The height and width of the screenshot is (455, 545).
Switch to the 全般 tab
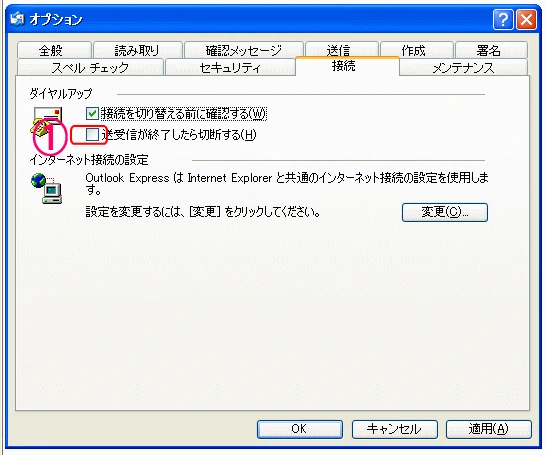pos(54,50)
